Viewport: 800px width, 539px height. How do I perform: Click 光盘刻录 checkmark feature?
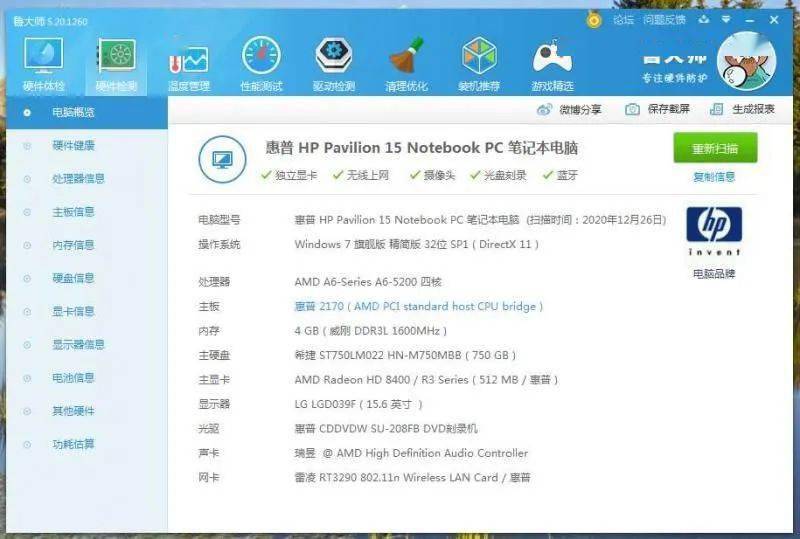[x=498, y=175]
